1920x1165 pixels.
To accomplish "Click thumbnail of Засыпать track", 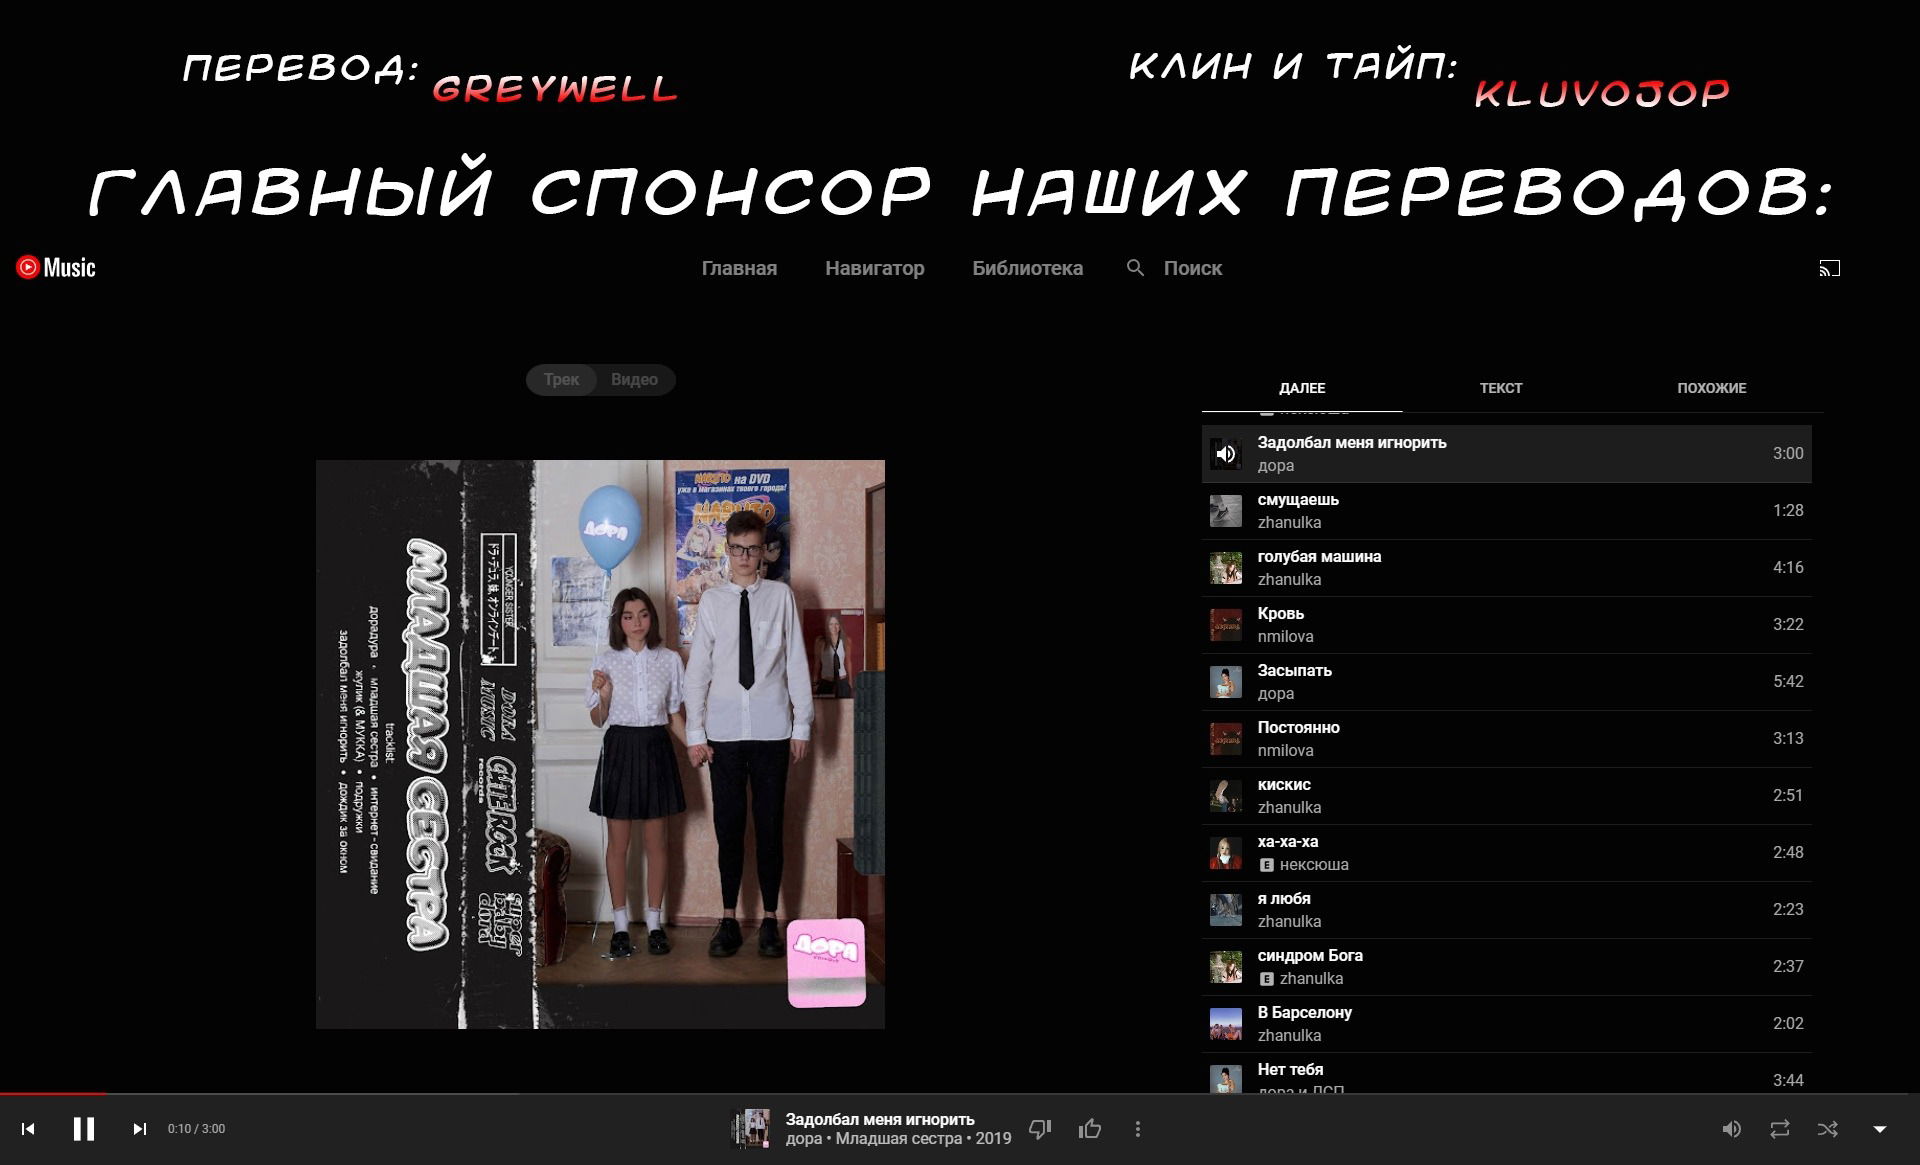I will (x=1226, y=682).
